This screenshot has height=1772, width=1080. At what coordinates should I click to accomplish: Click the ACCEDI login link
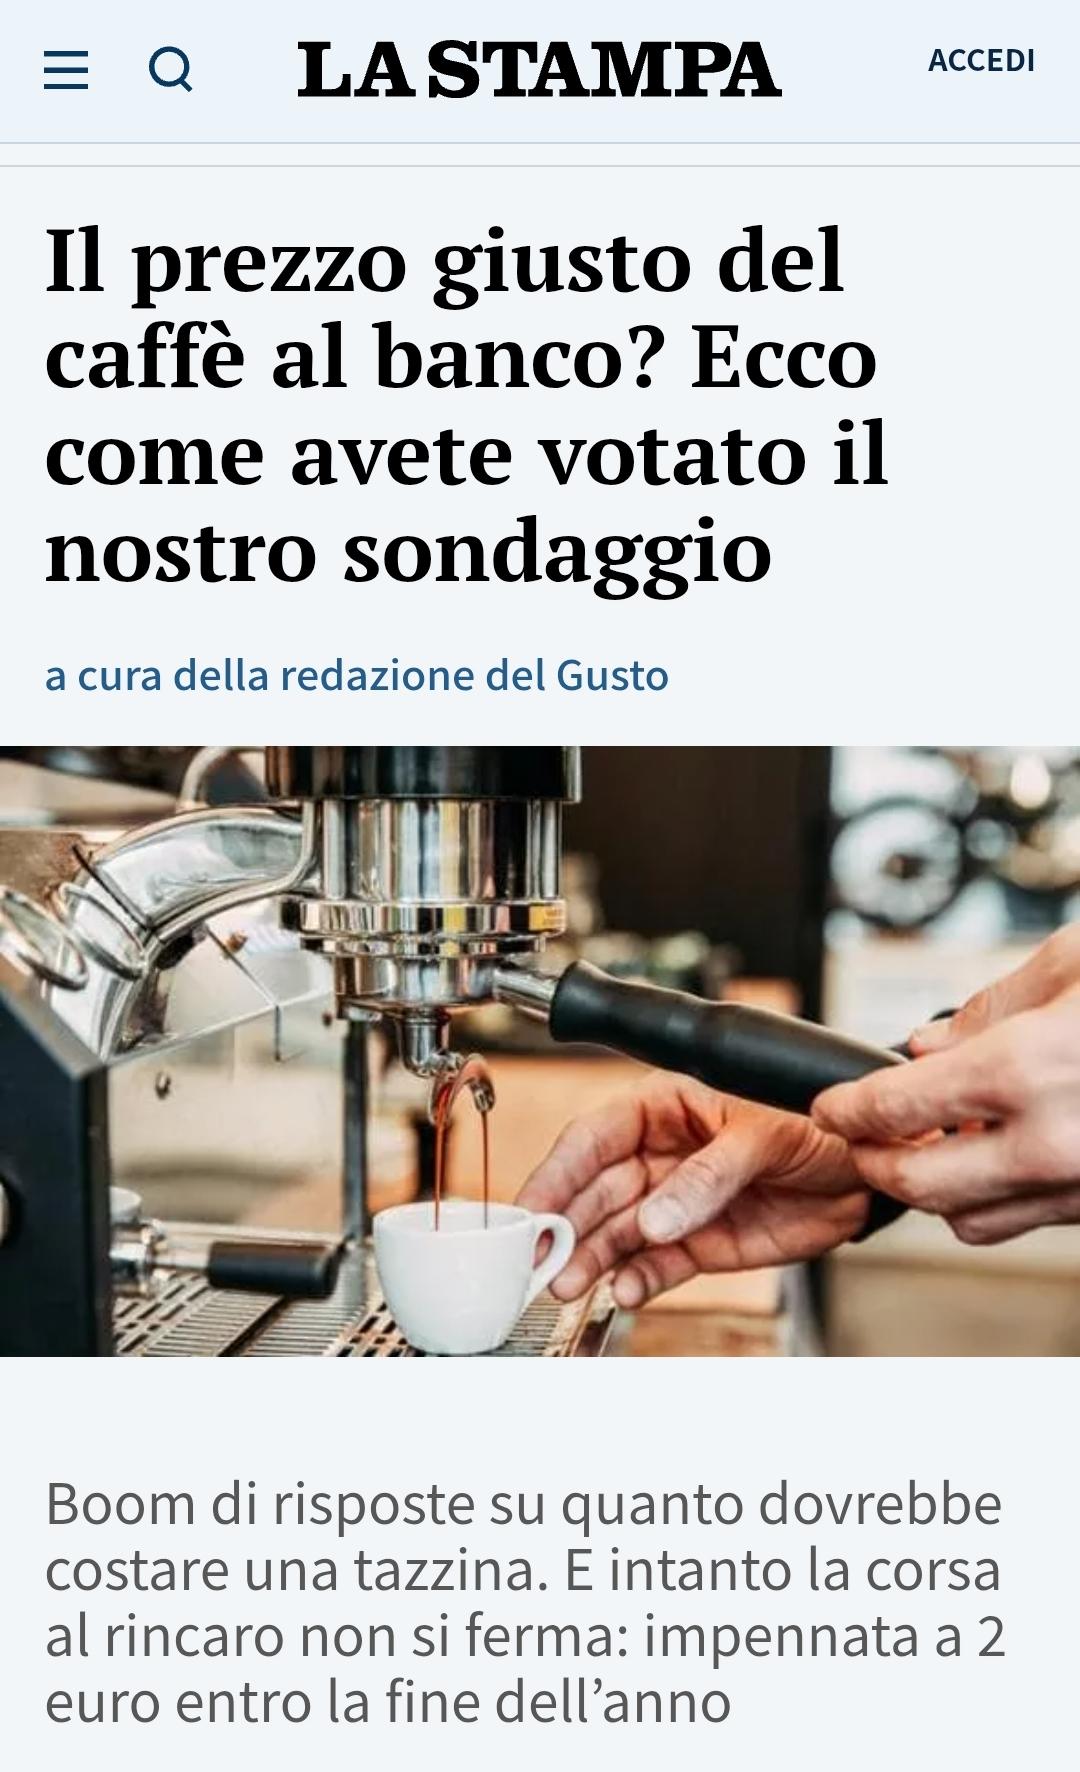(981, 61)
